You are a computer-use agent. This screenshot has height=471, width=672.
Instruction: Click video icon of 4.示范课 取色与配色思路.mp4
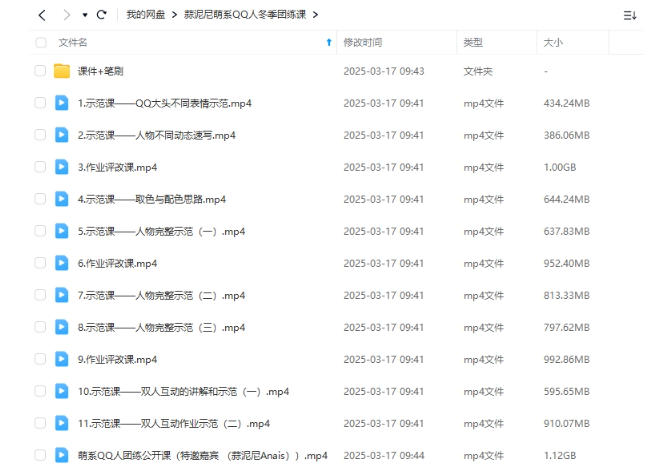[x=62, y=199]
